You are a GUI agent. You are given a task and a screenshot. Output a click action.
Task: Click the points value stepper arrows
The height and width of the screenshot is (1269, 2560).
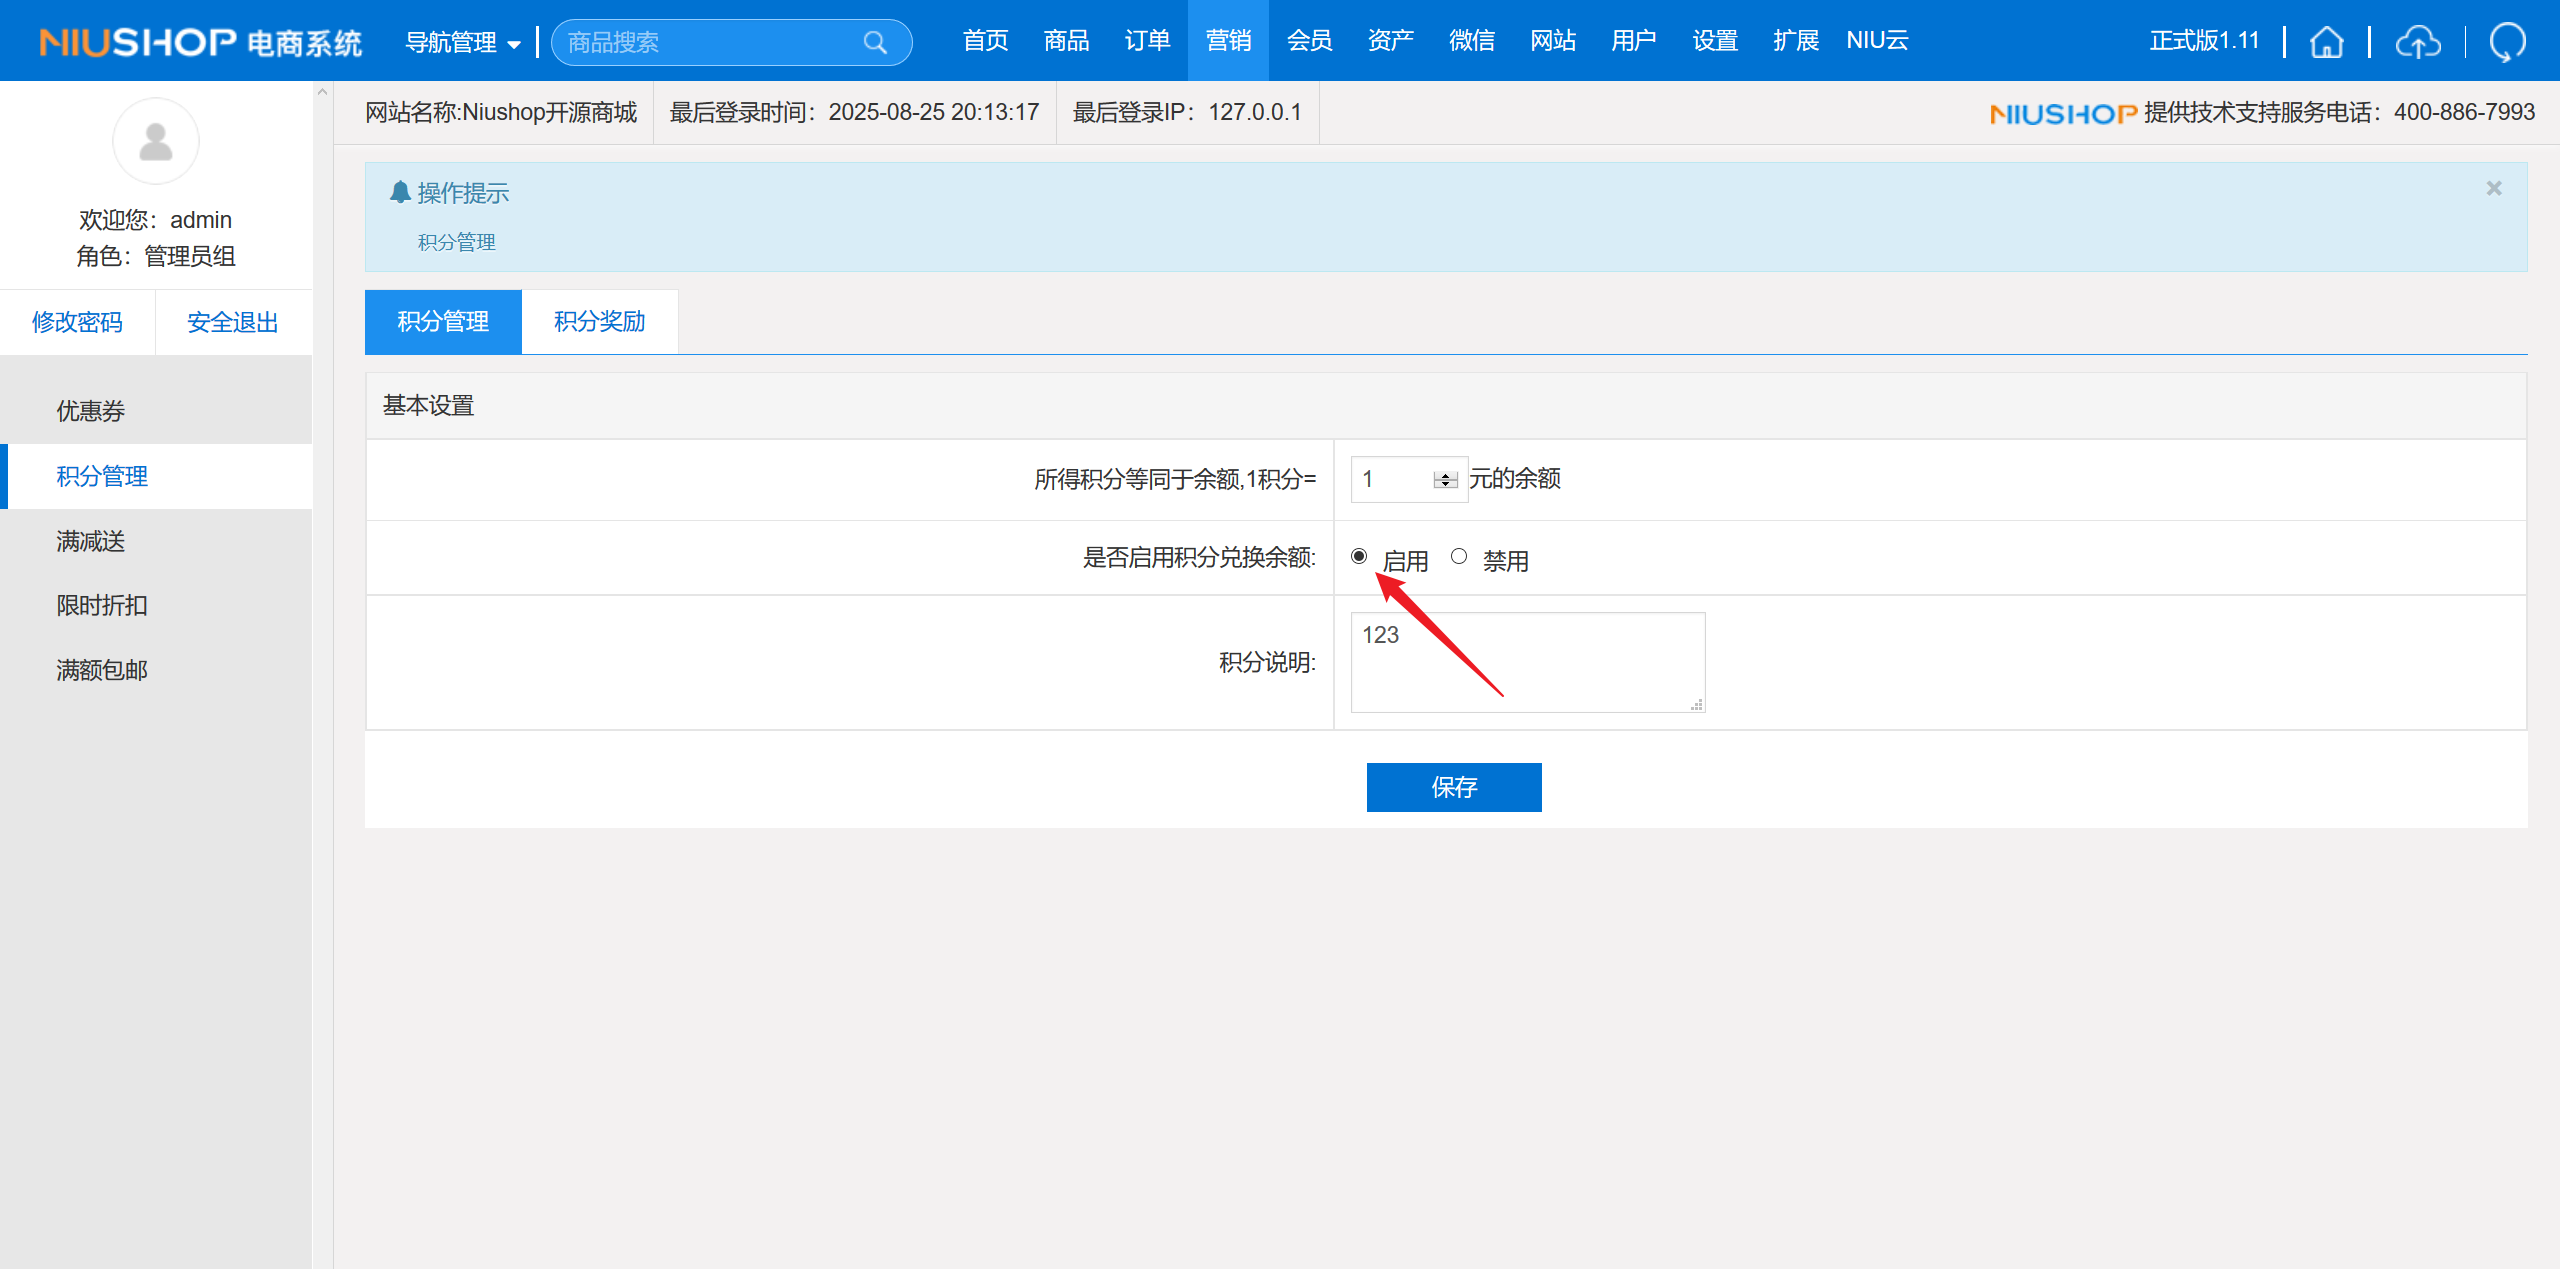click(x=1445, y=480)
